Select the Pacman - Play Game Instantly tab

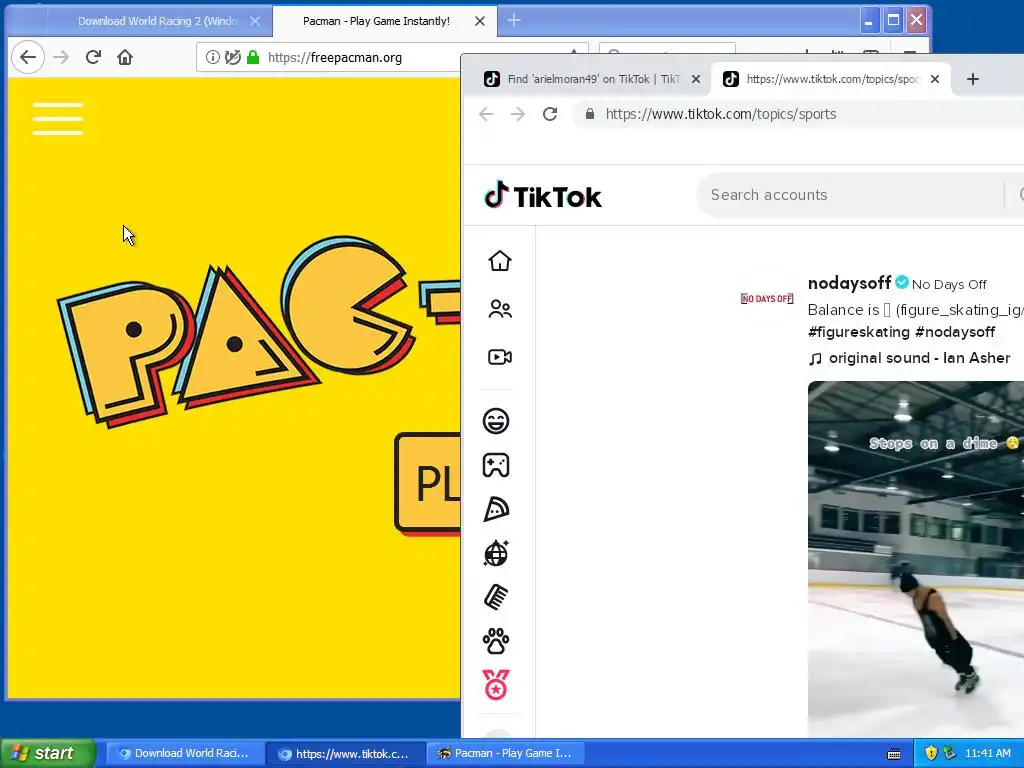click(x=376, y=21)
